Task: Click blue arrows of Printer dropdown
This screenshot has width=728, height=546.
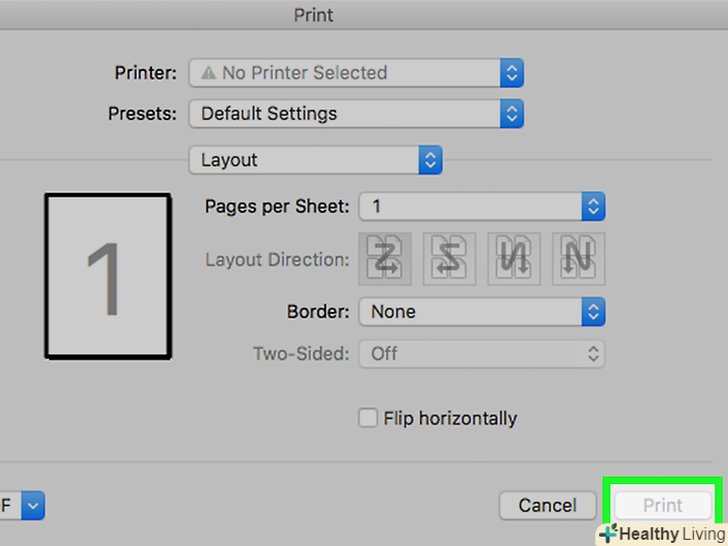Action: pos(512,73)
